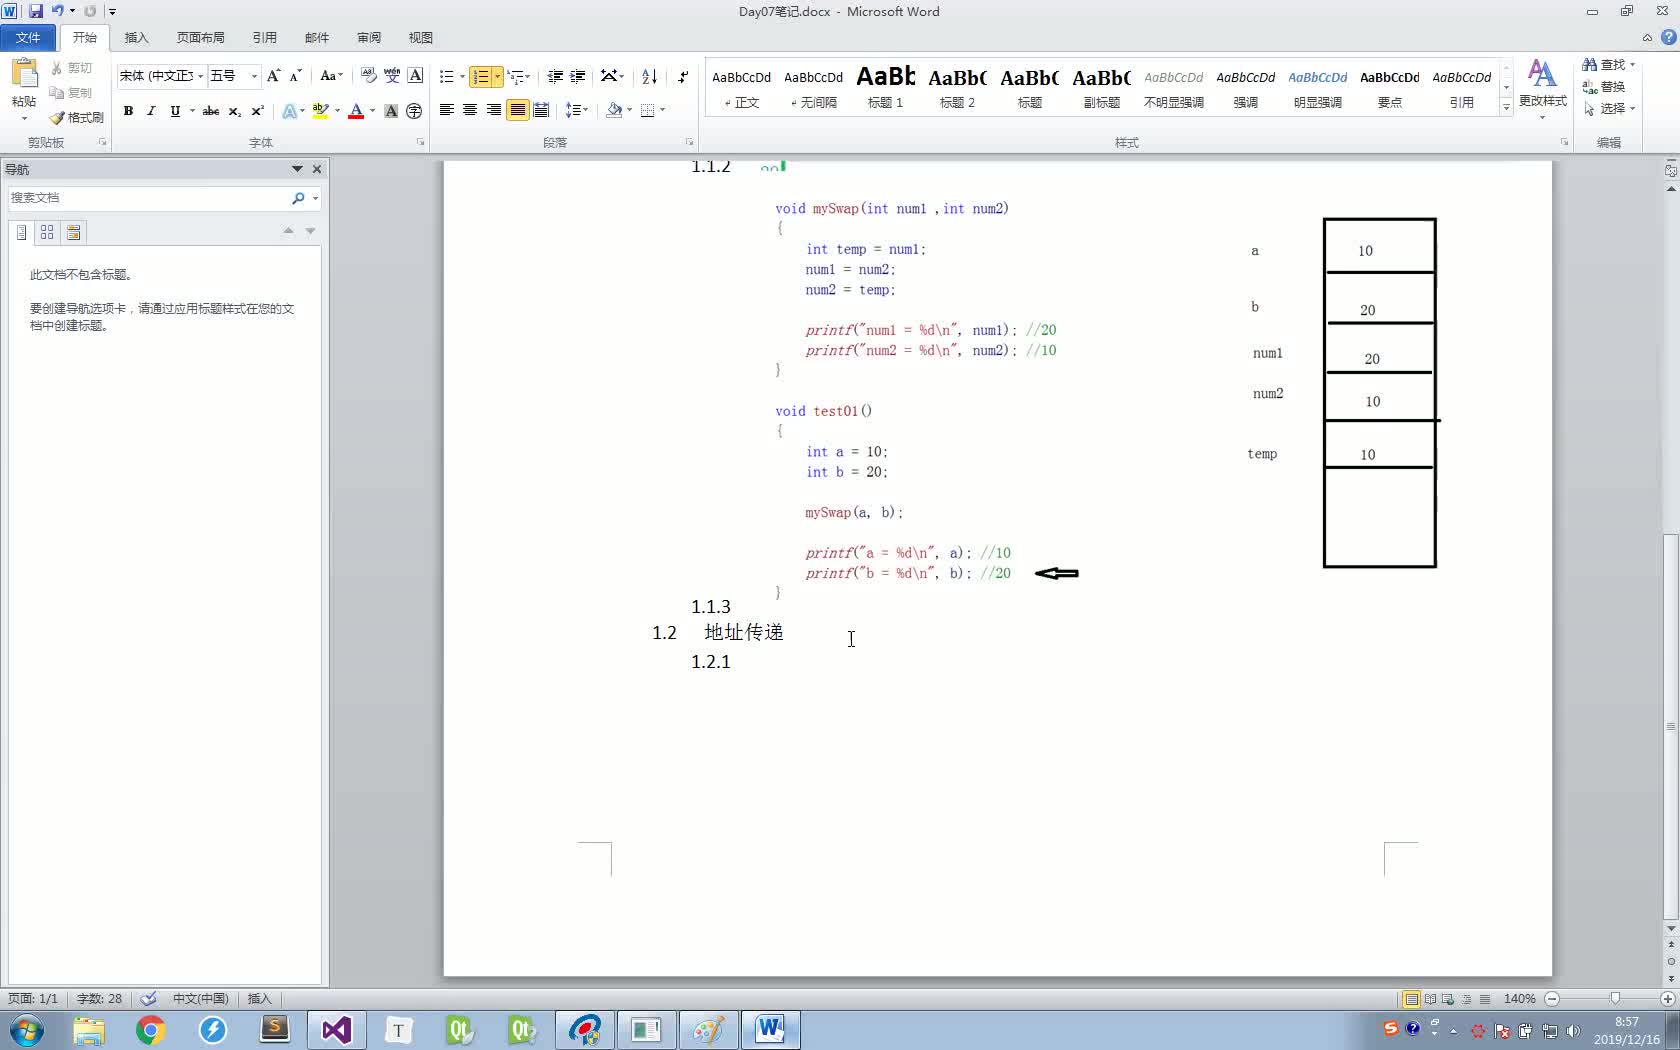The image size is (1680, 1050).
Task: Justify paragraph text
Action: 517,110
